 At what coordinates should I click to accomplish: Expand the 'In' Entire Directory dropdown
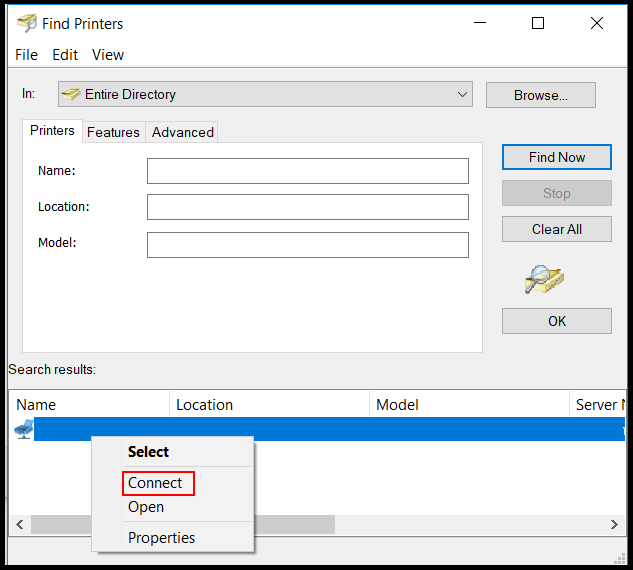[x=463, y=95]
